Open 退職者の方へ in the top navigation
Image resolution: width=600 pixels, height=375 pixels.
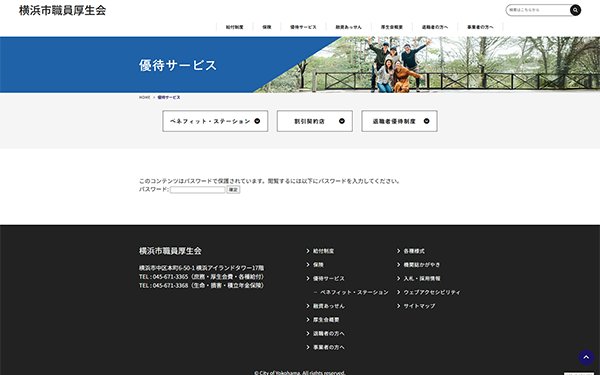pos(435,27)
